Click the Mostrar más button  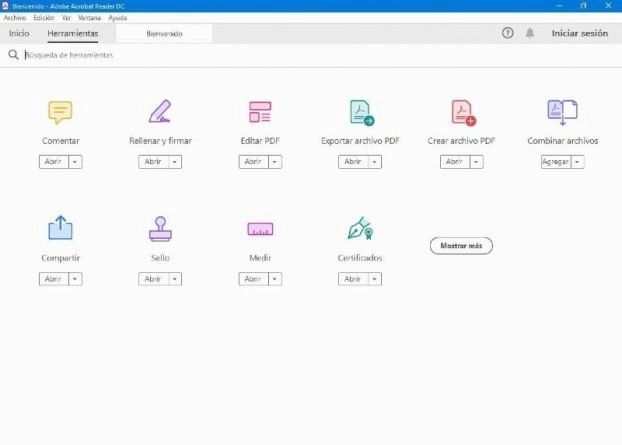tap(461, 246)
